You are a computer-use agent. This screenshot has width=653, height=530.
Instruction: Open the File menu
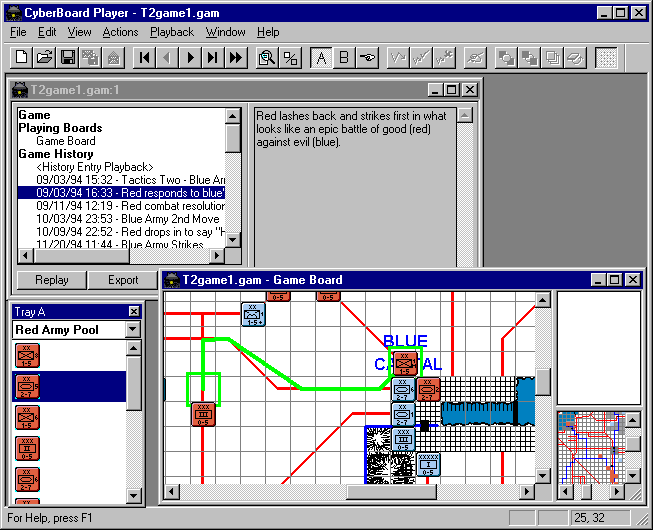[18, 32]
